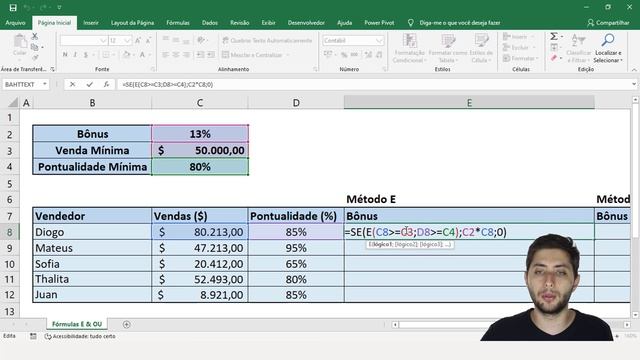Open the font size dropdown showing 12
The image size is (640, 360).
pos(127,40)
